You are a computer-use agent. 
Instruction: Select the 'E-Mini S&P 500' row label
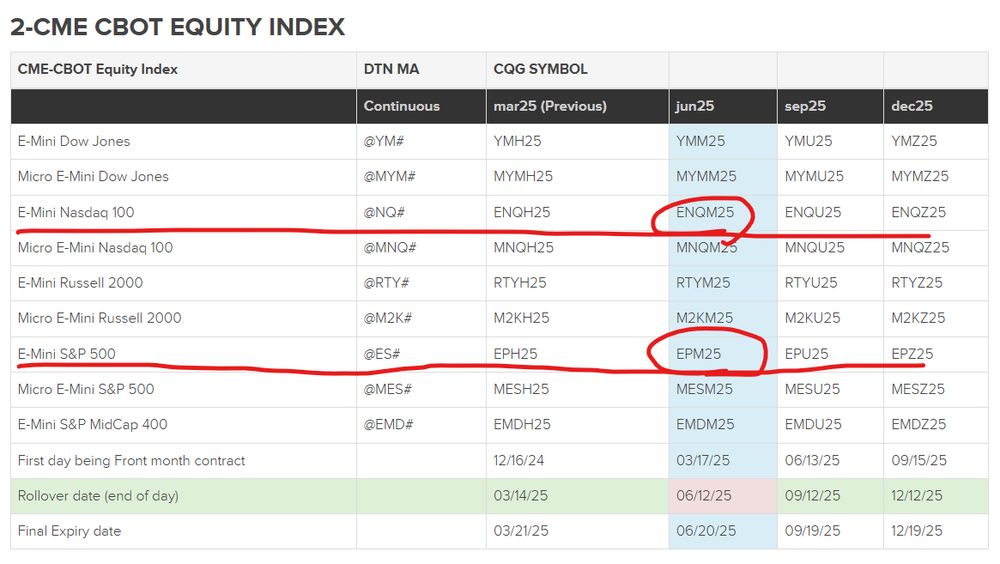coord(66,353)
